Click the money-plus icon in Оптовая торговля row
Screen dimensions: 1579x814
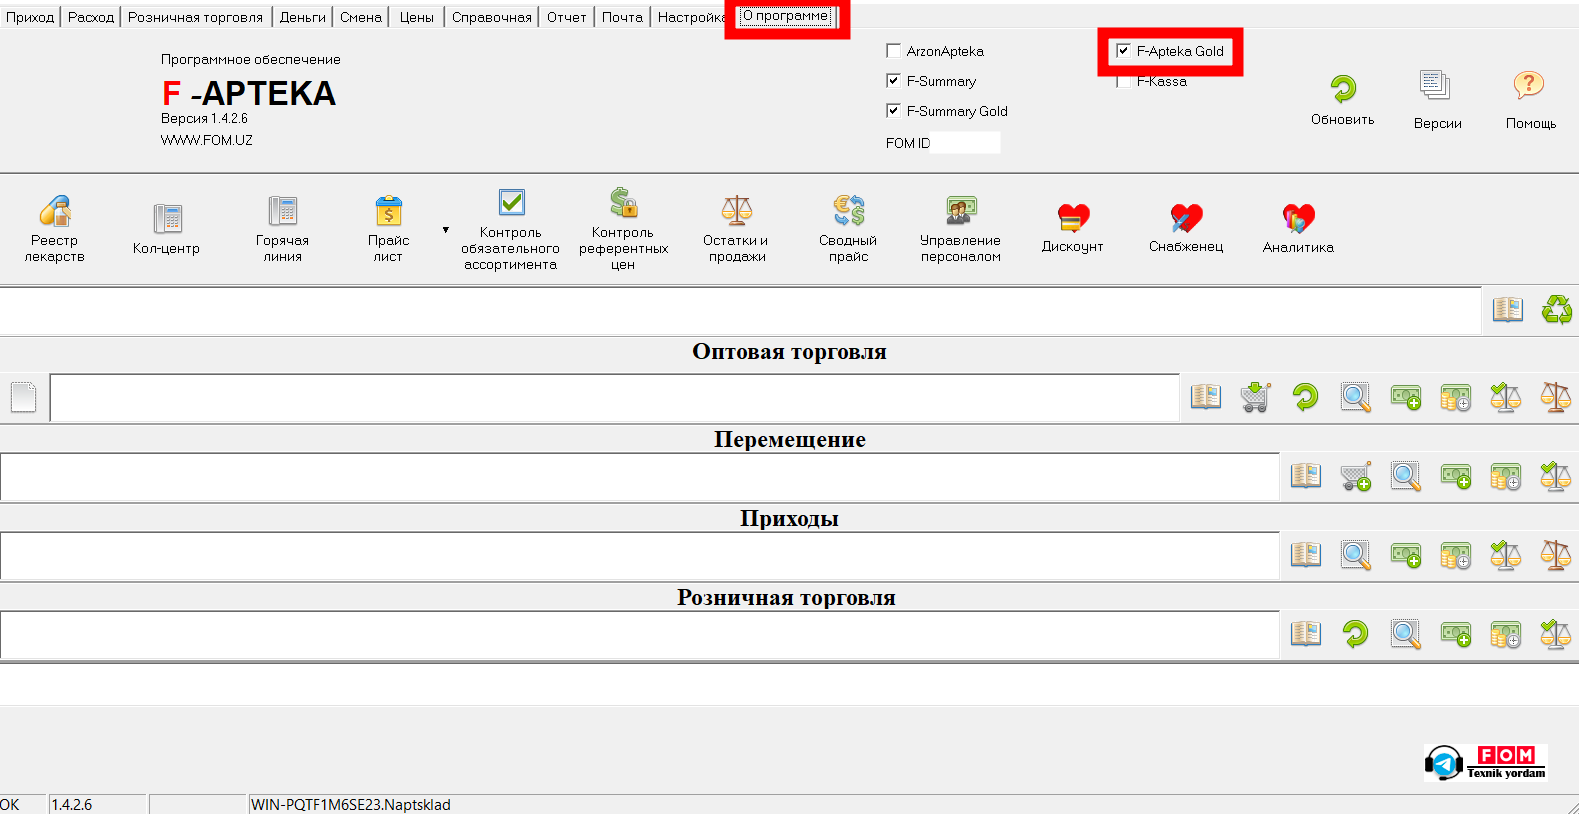tap(1406, 397)
